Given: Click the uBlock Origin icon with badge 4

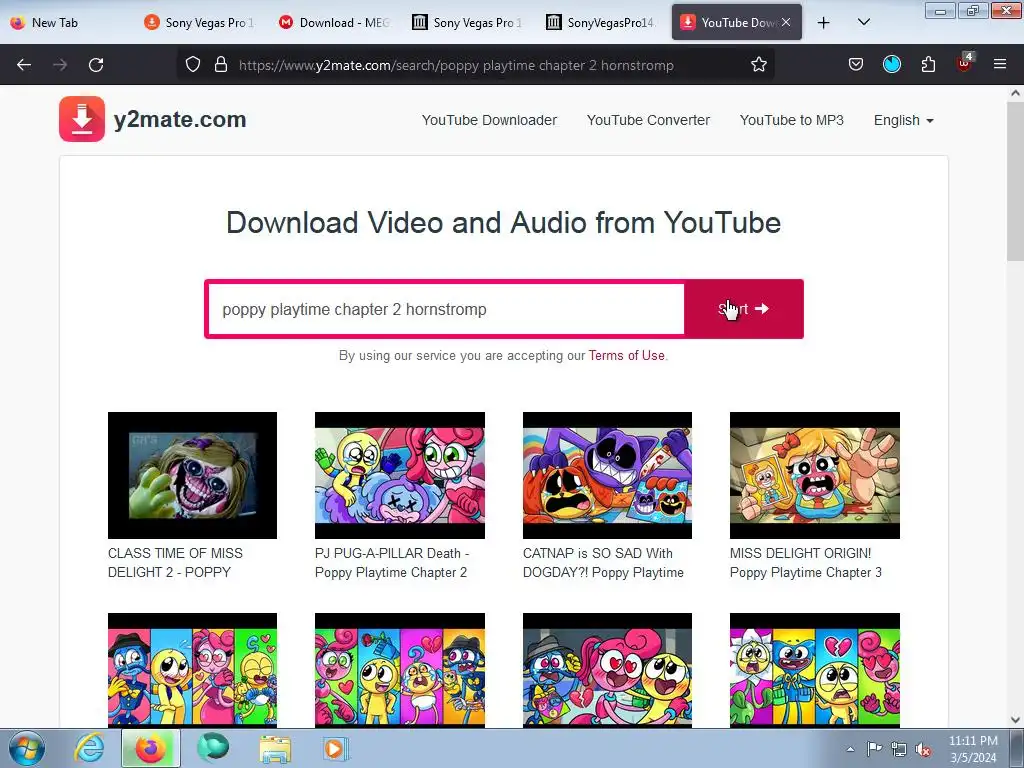Looking at the screenshot, I should click(965, 63).
